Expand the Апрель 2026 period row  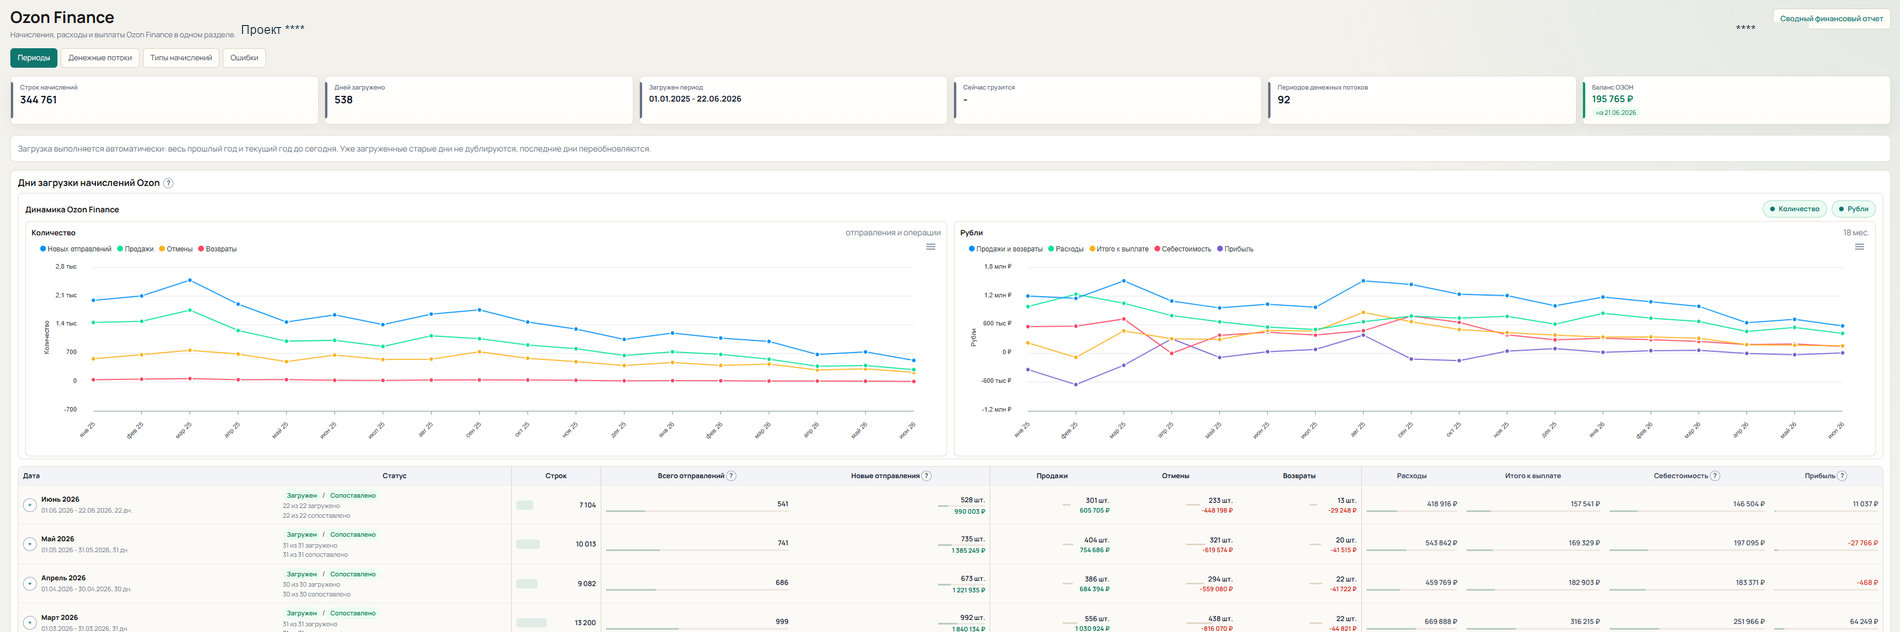[30, 583]
